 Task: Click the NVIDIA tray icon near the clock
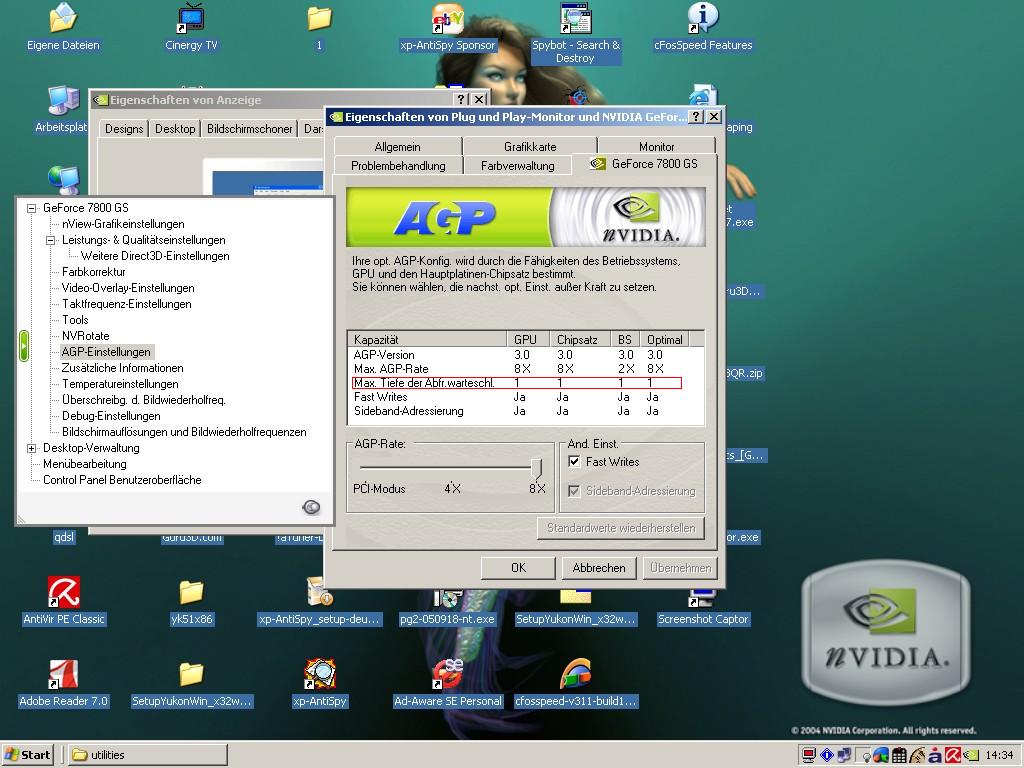pos(970,756)
